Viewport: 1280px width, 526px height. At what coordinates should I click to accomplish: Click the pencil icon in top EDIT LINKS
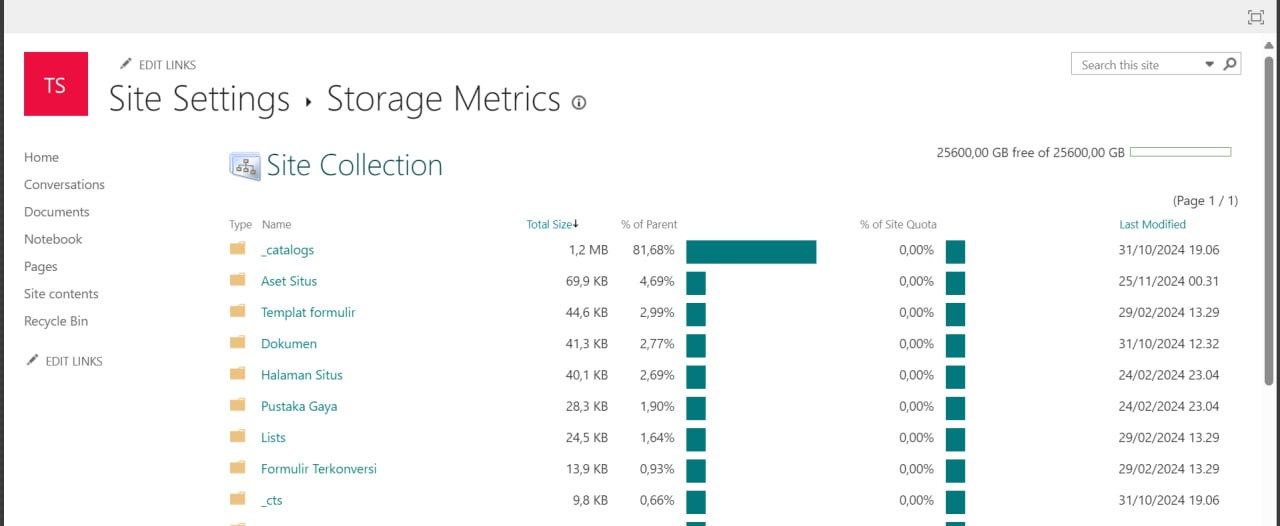[x=126, y=64]
